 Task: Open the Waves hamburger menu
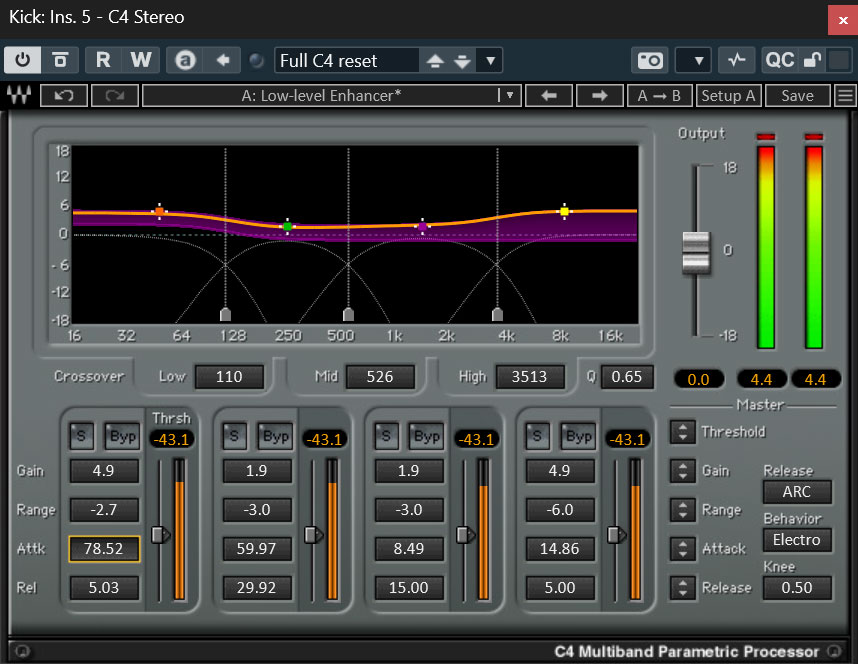tap(846, 96)
